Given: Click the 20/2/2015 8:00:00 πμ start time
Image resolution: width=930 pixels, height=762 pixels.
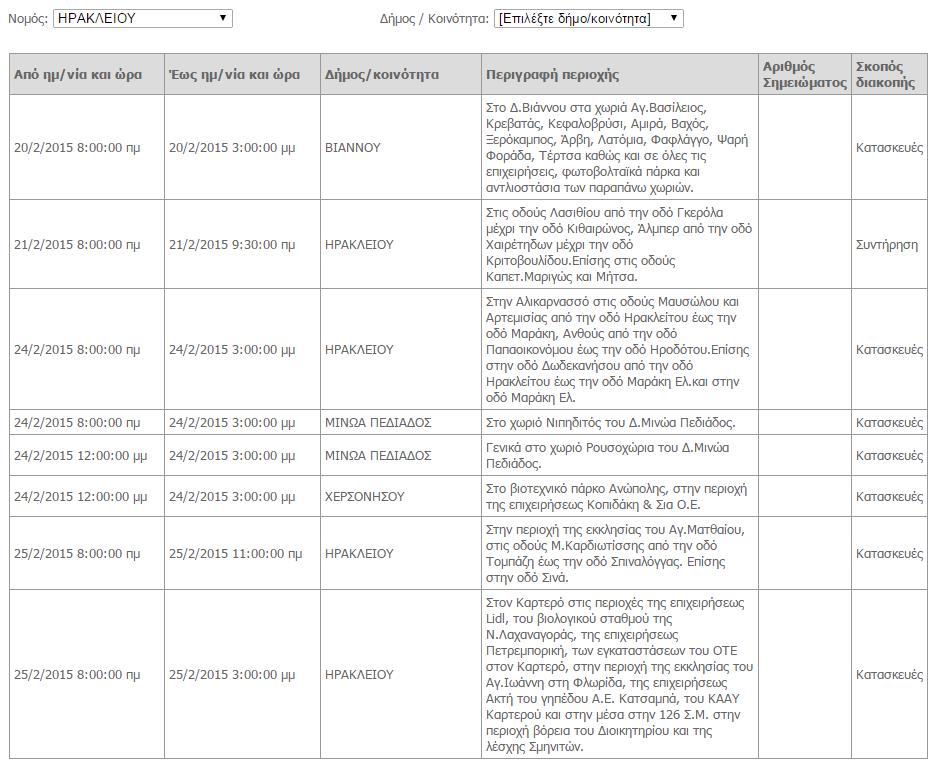Looking at the screenshot, I should tap(77, 148).
